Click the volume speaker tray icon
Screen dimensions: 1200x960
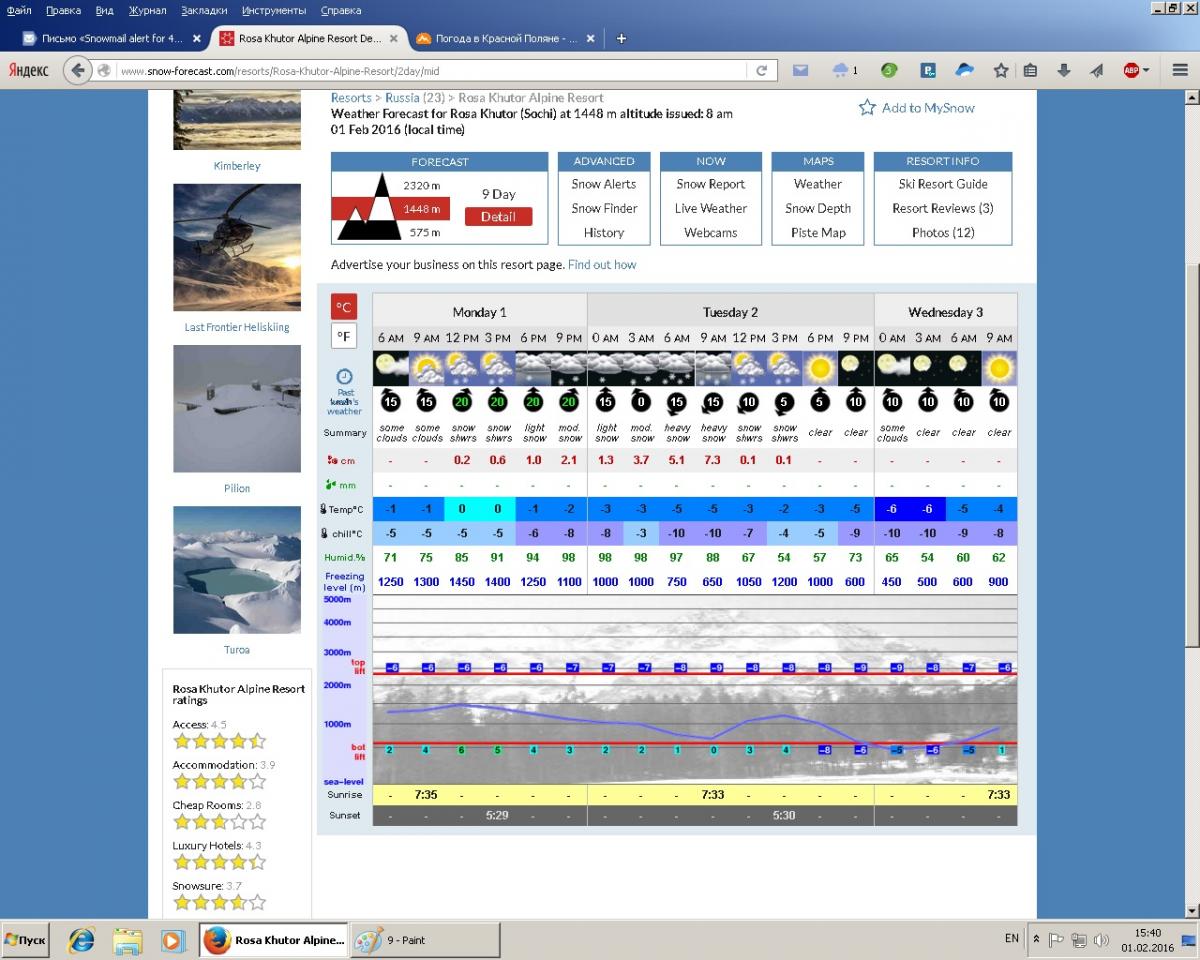(1101, 940)
